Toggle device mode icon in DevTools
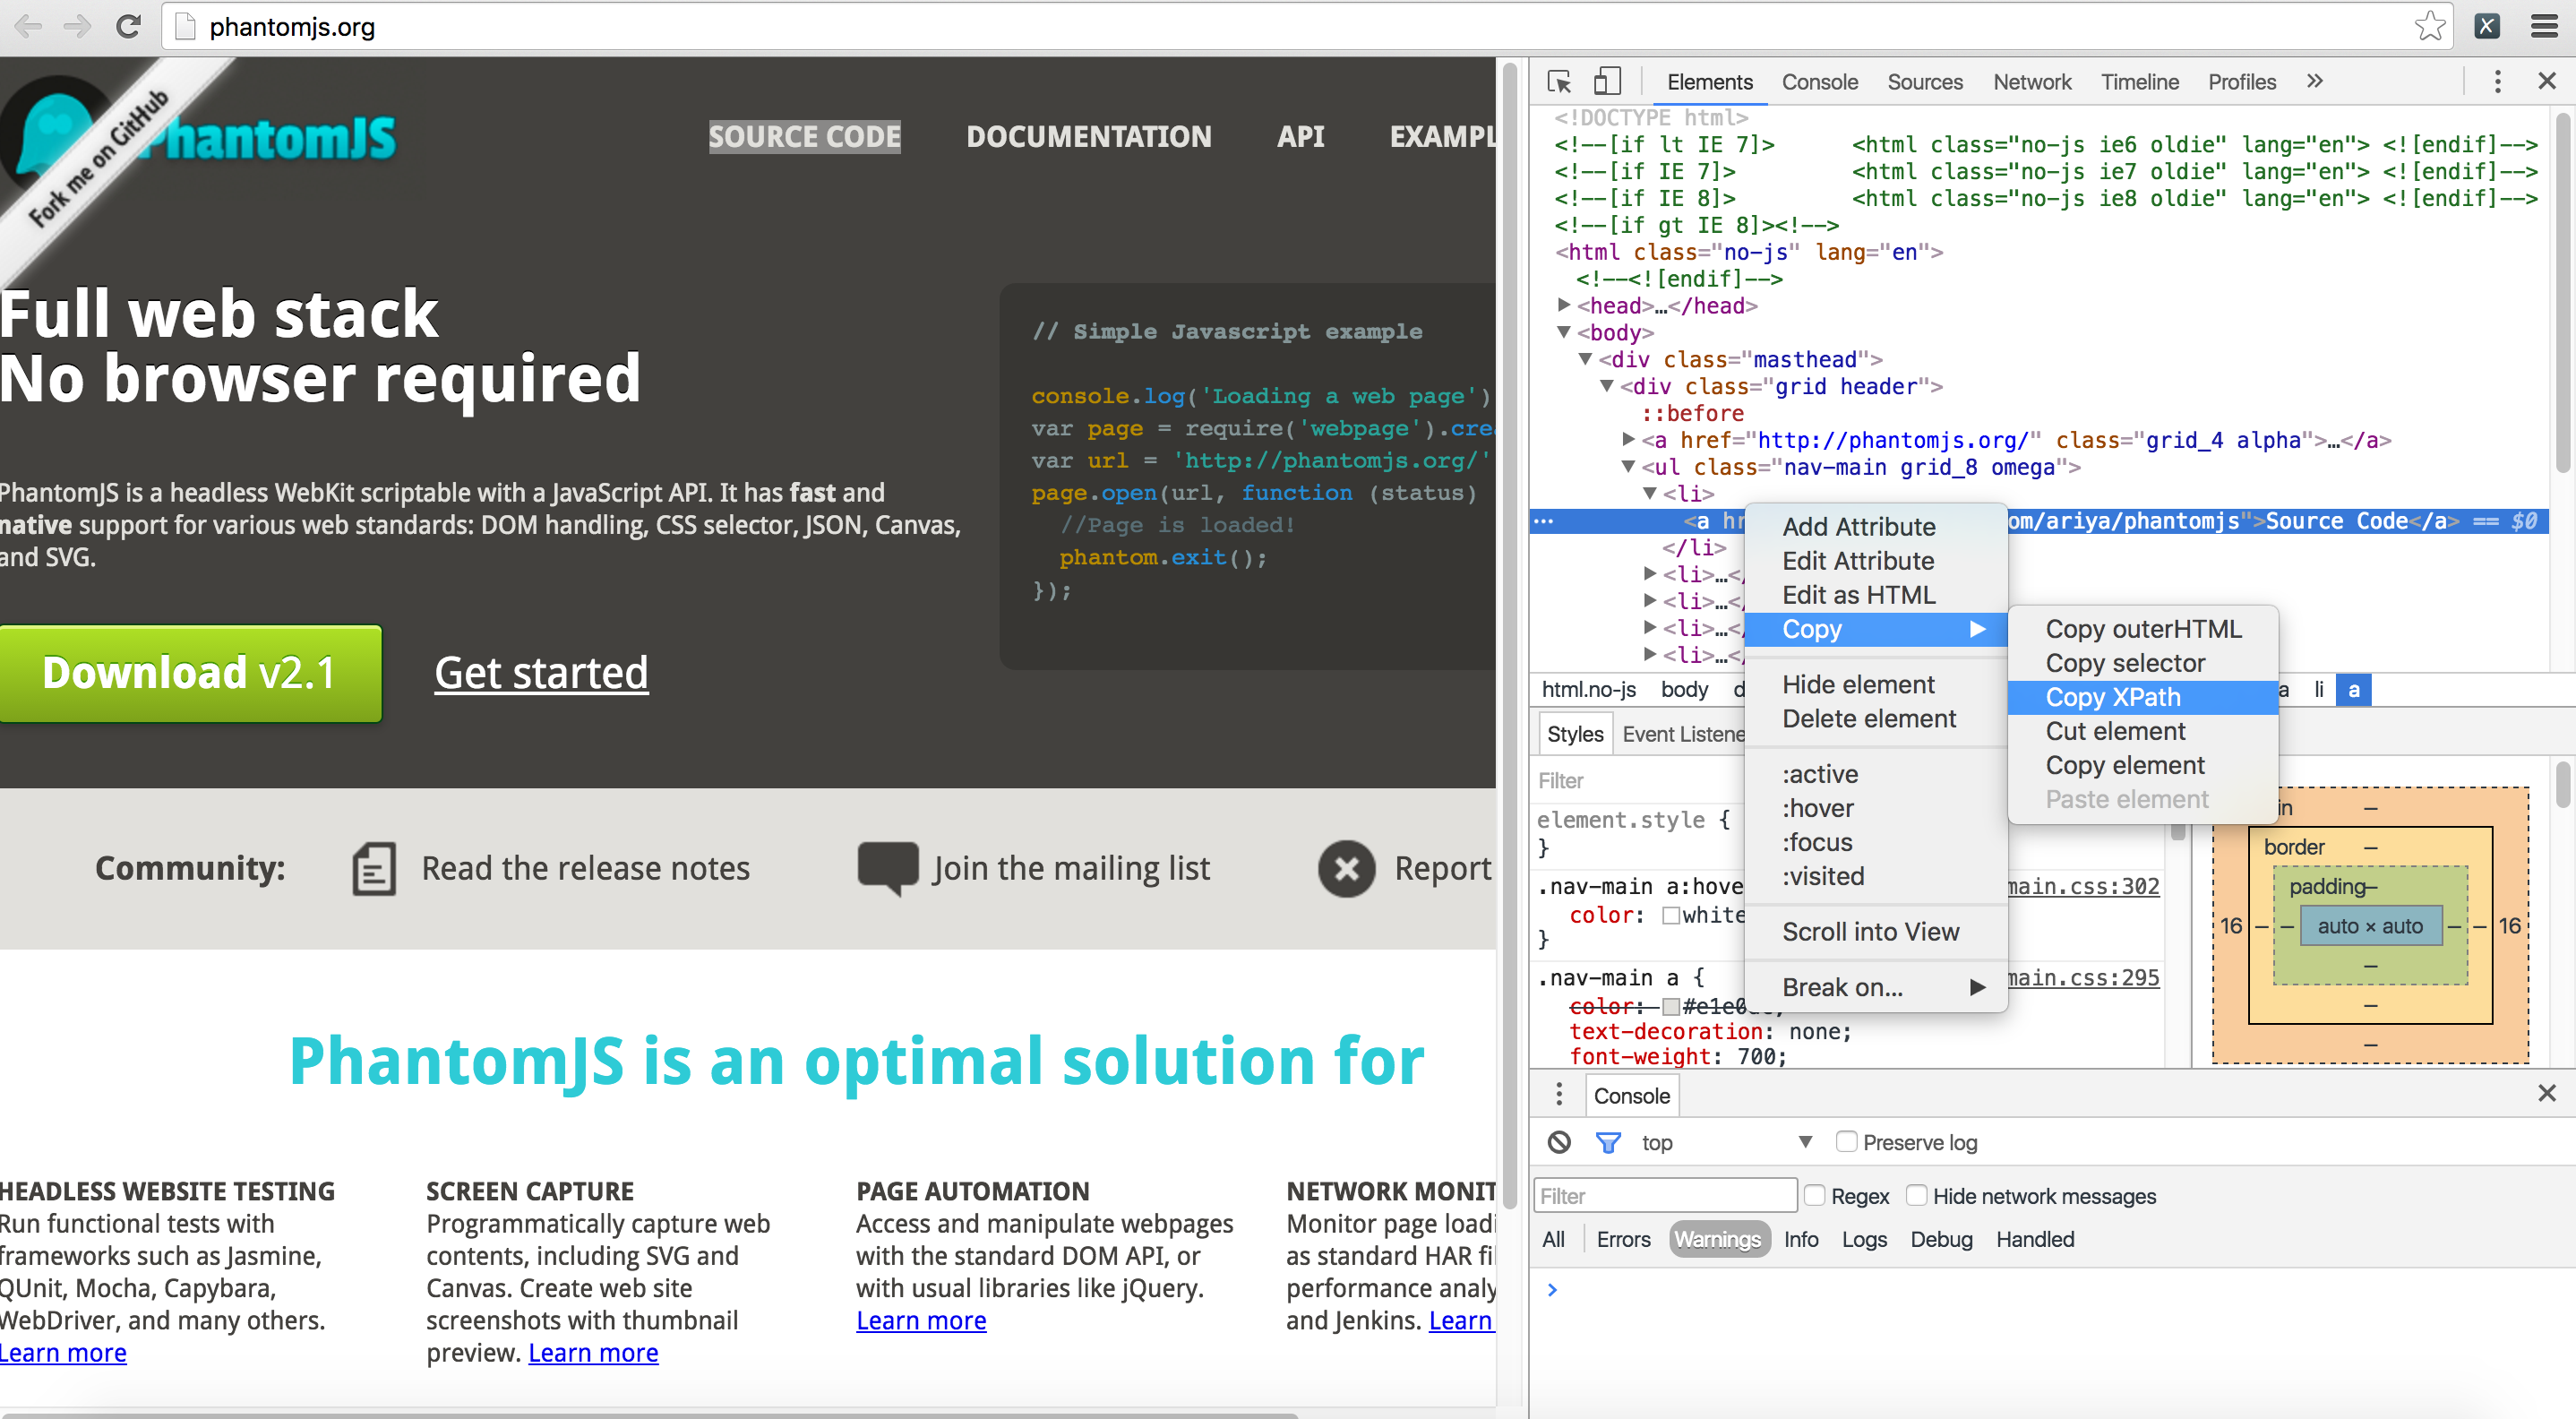Screen dimensions: 2576x1419 pos(1607,81)
